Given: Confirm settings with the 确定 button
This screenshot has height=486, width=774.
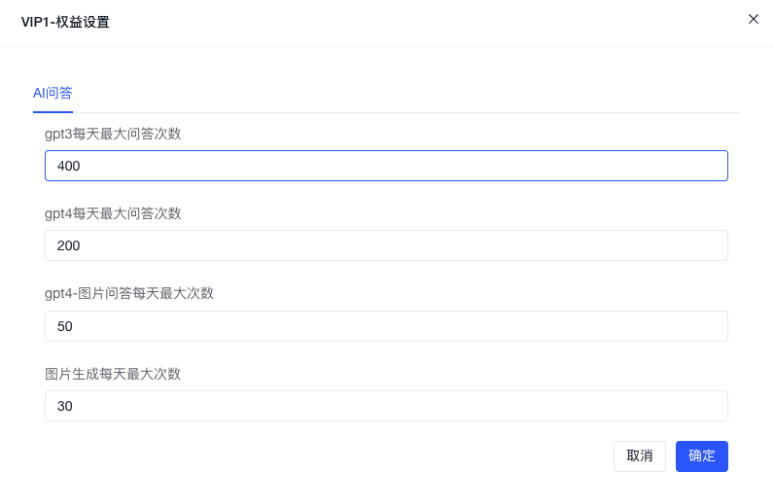Looking at the screenshot, I should pyautogui.click(x=701, y=456).
